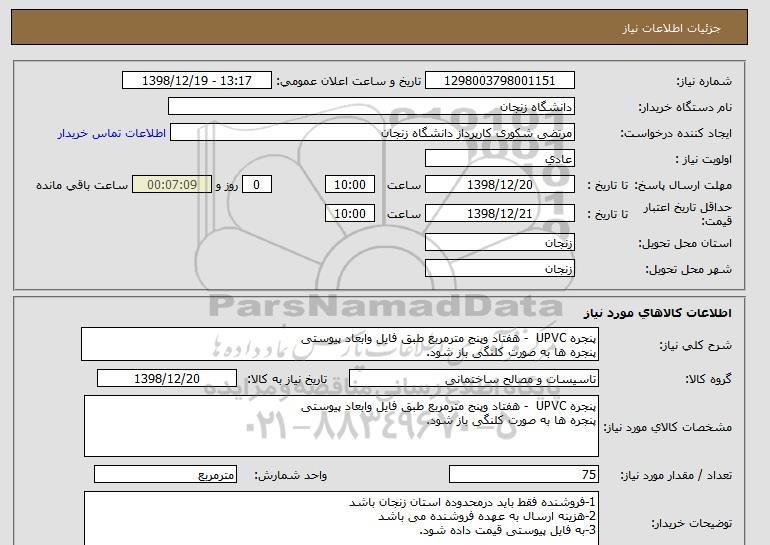Click the label اولویت نیاز
The width and height of the screenshot is (770, 545).
(x=704, y=159)
